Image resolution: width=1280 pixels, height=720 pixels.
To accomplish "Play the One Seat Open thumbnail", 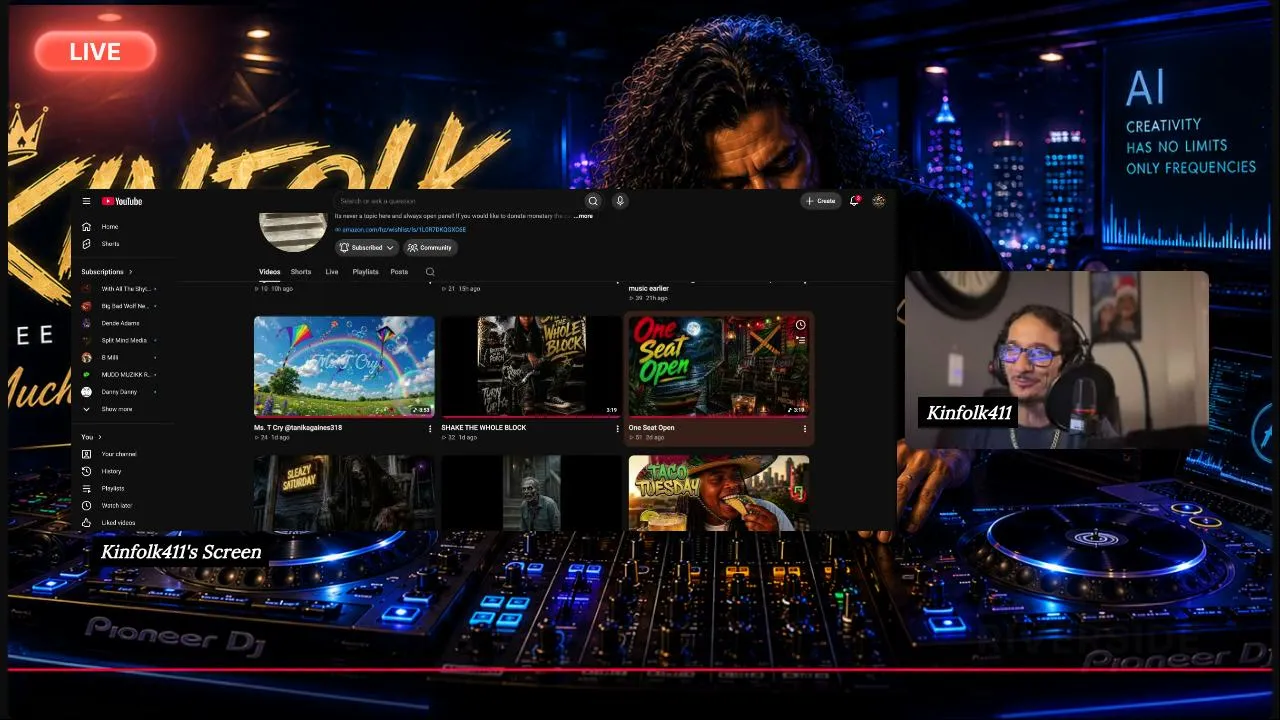I will tap(718, 366).
